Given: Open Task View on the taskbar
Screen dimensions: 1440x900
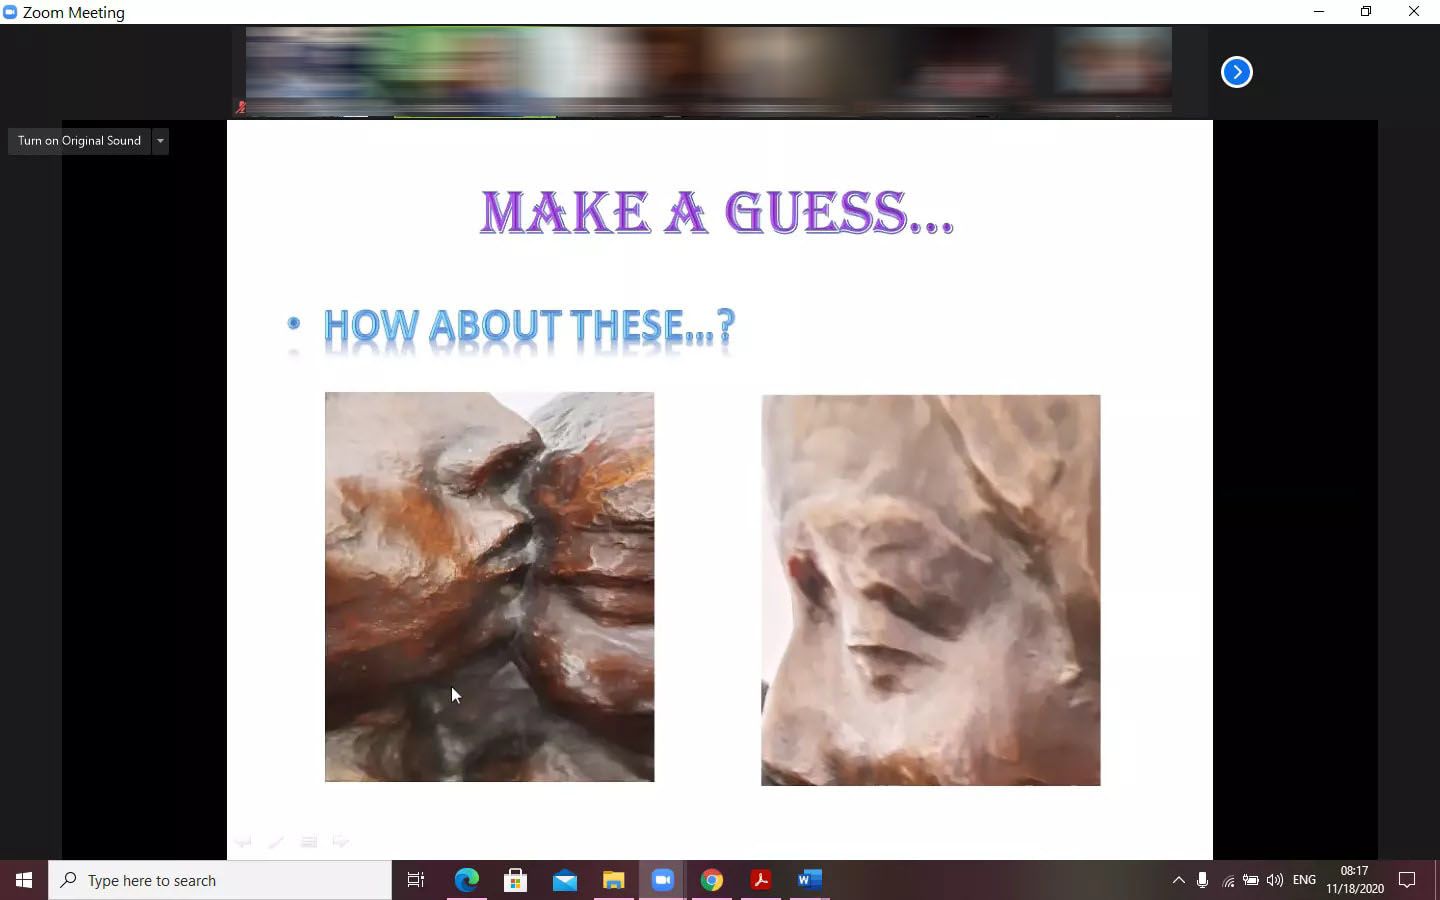Looking at the screenshot, I should coord(416,880).
